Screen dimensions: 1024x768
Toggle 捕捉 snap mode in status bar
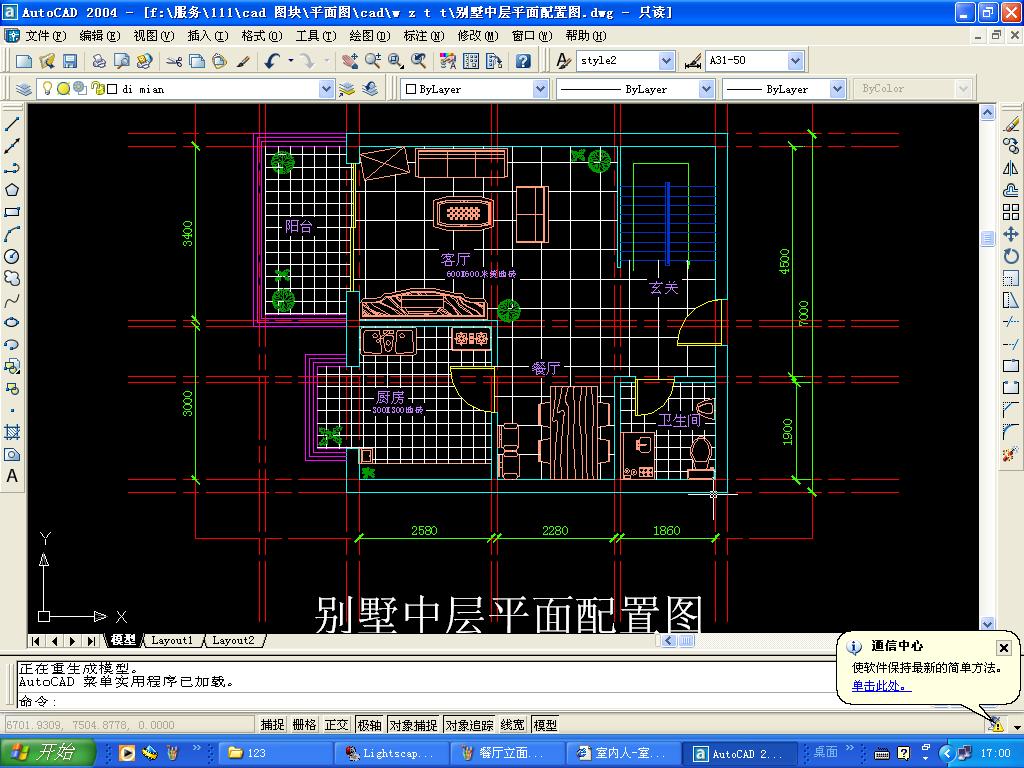click(x=272, y=725)
